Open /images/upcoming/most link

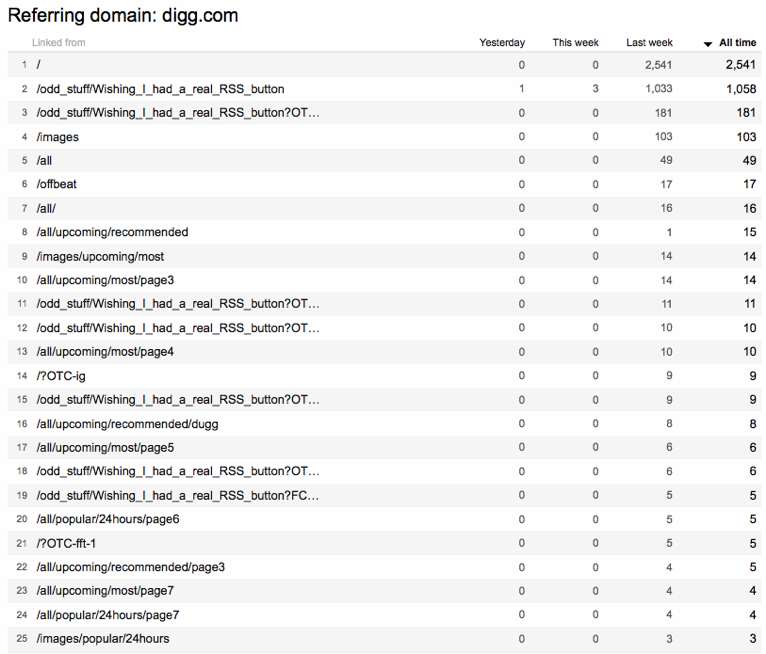point(100,256)
